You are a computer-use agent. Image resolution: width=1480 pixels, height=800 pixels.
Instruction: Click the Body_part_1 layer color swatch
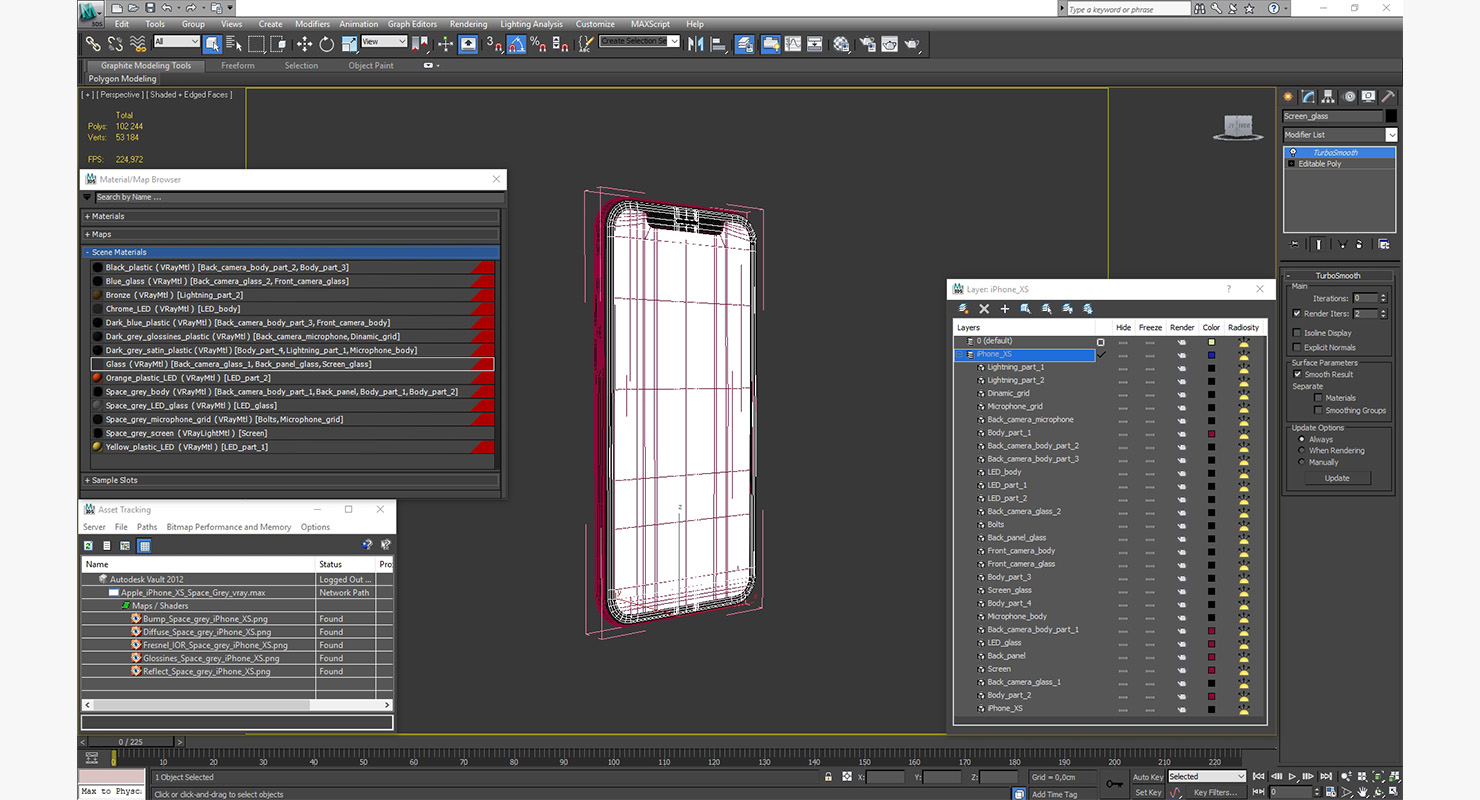[x=1211, y=433]
